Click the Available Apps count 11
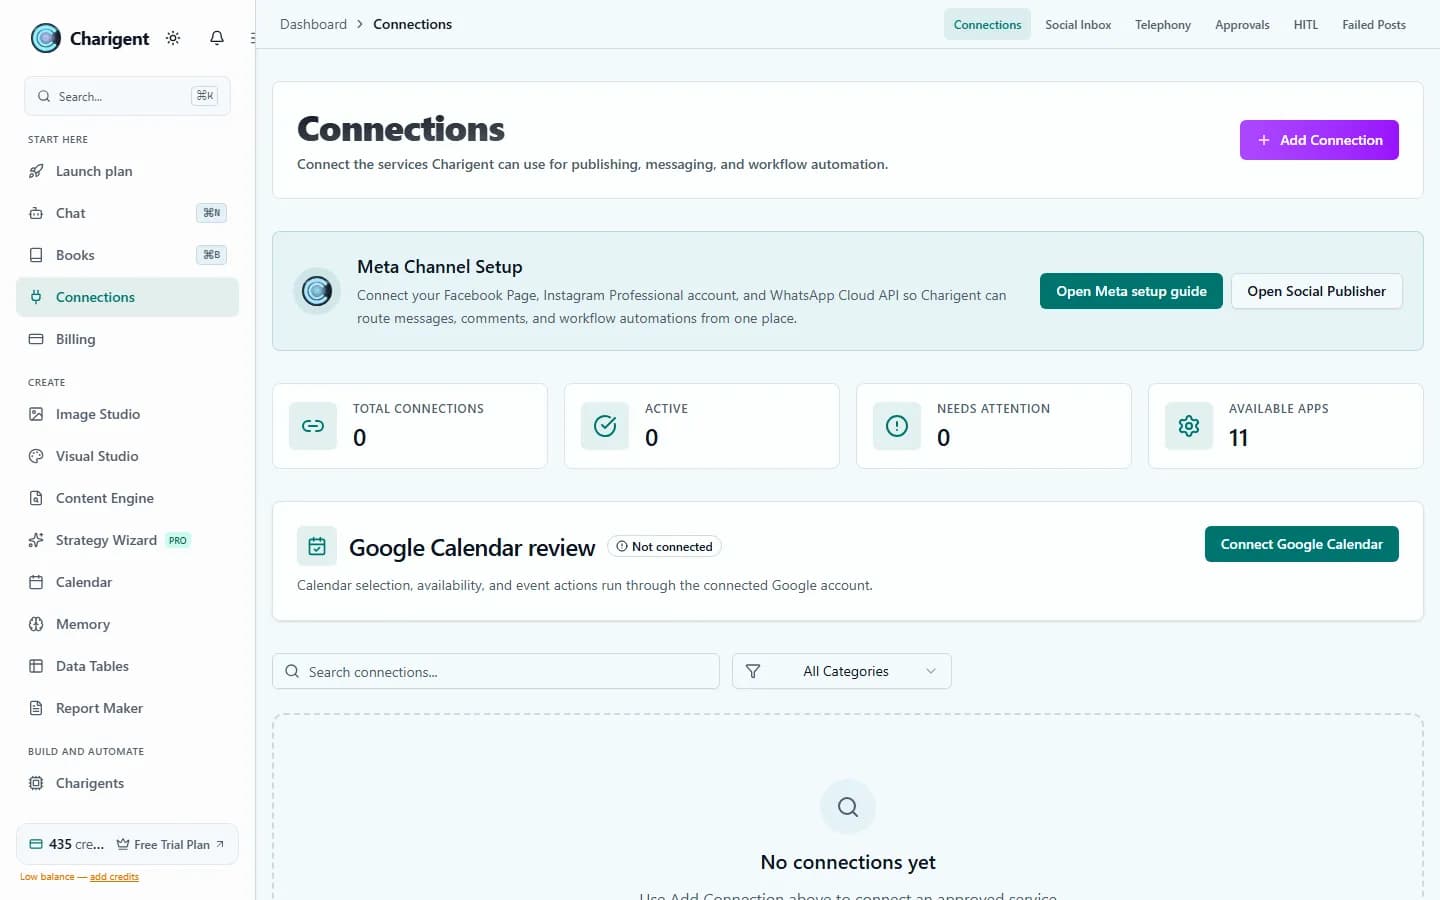The image size is (1440, 900). pyautogui.click(x=1238, y=438)
